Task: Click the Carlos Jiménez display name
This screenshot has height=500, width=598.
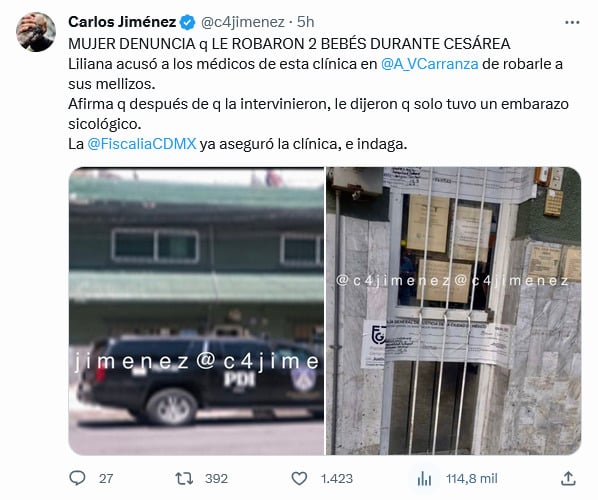Action: point(122,22)
